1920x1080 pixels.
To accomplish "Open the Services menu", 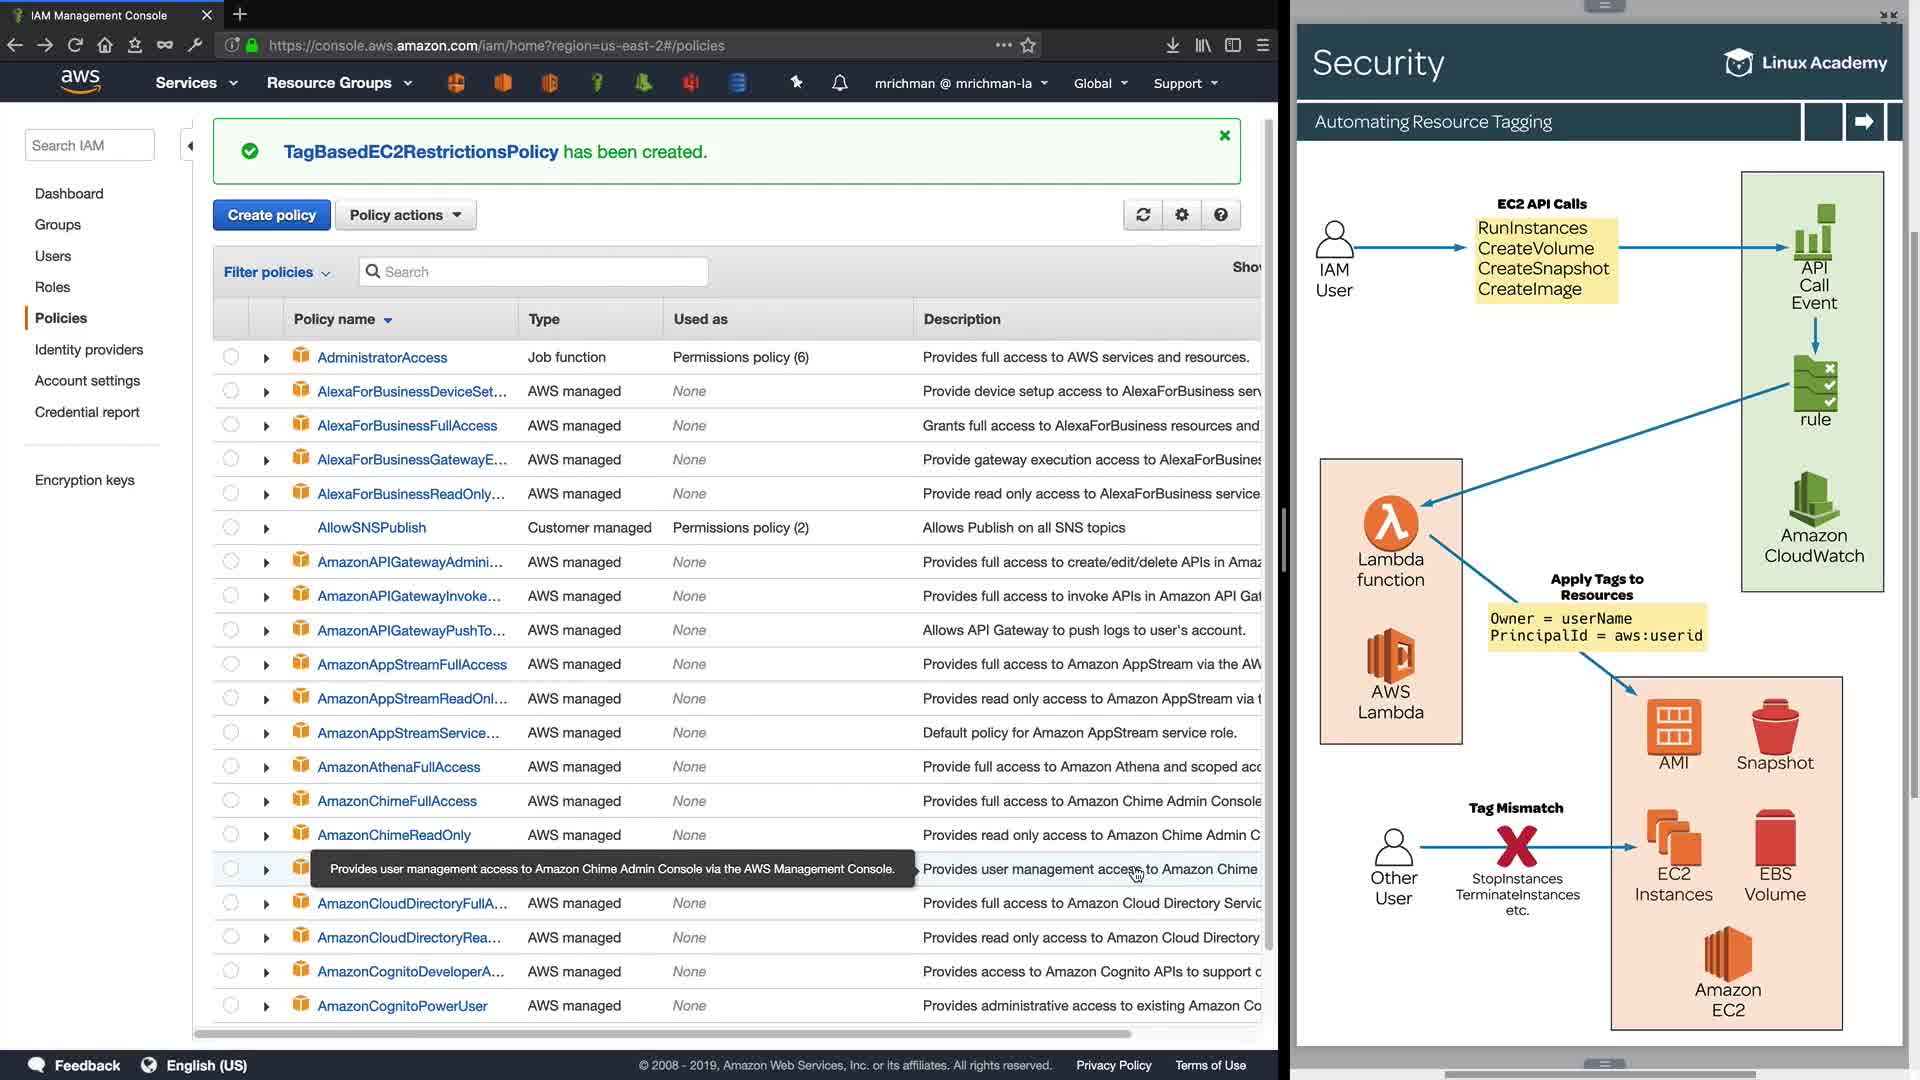I will [196, 83].
